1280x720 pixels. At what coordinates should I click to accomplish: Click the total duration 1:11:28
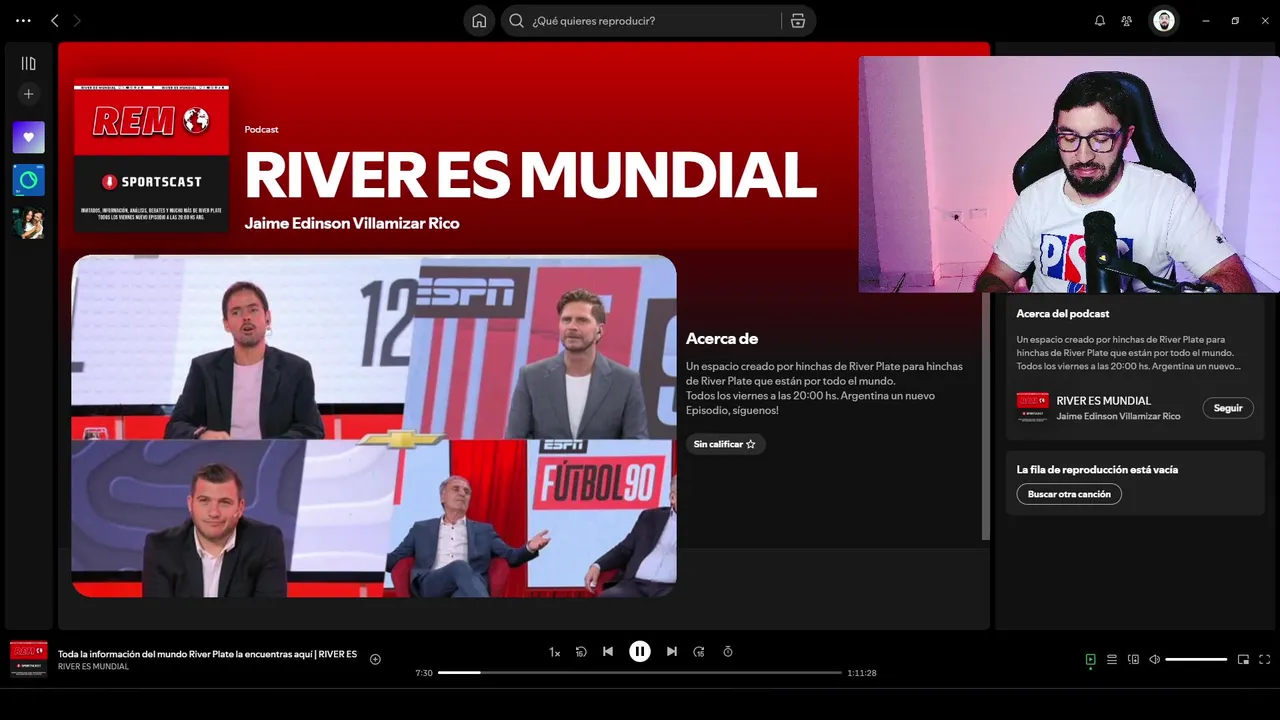862,673
